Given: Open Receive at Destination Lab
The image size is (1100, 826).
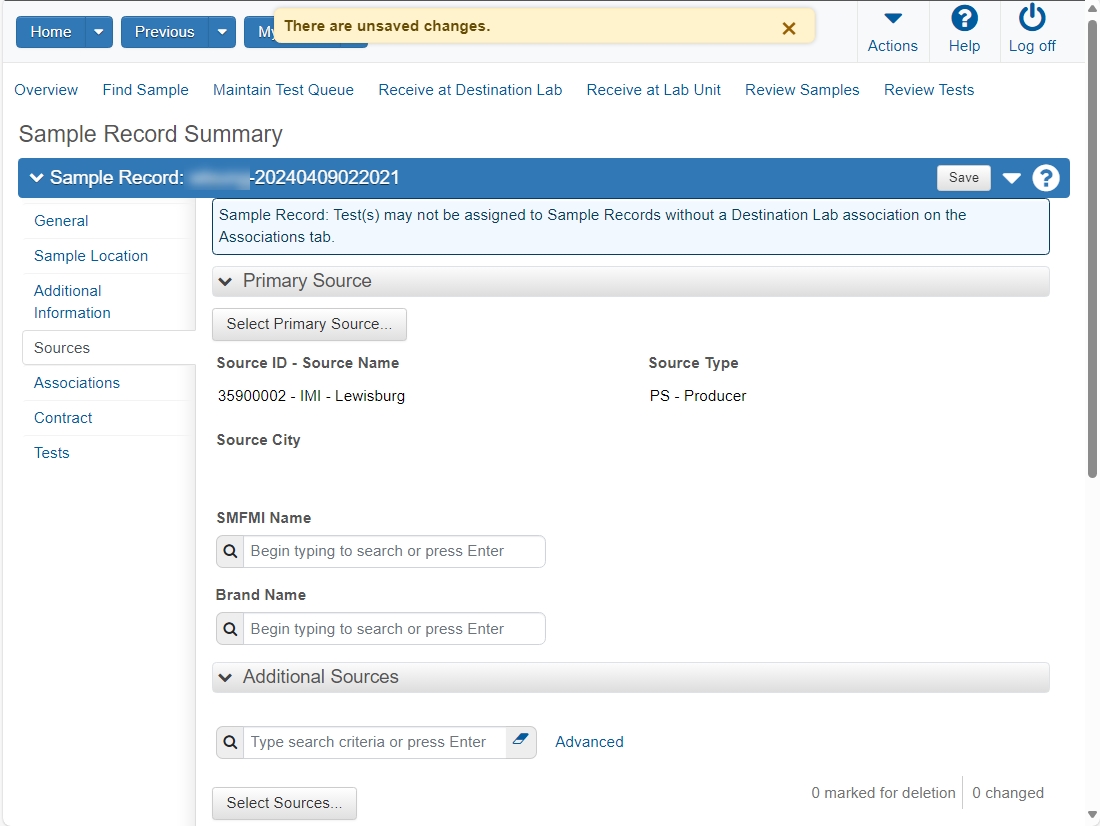Looking at the screenshot, I should tap(470, 90).
